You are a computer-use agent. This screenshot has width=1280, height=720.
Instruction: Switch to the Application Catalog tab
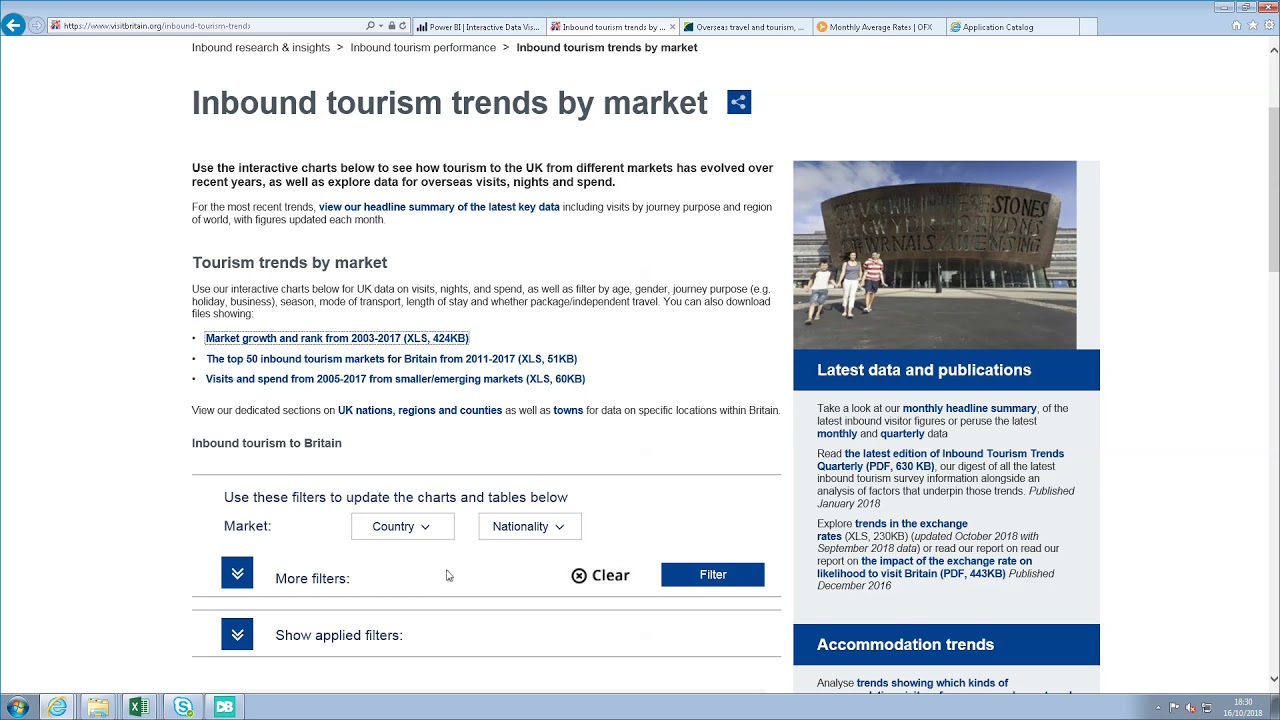click(x=1012, y=27)
